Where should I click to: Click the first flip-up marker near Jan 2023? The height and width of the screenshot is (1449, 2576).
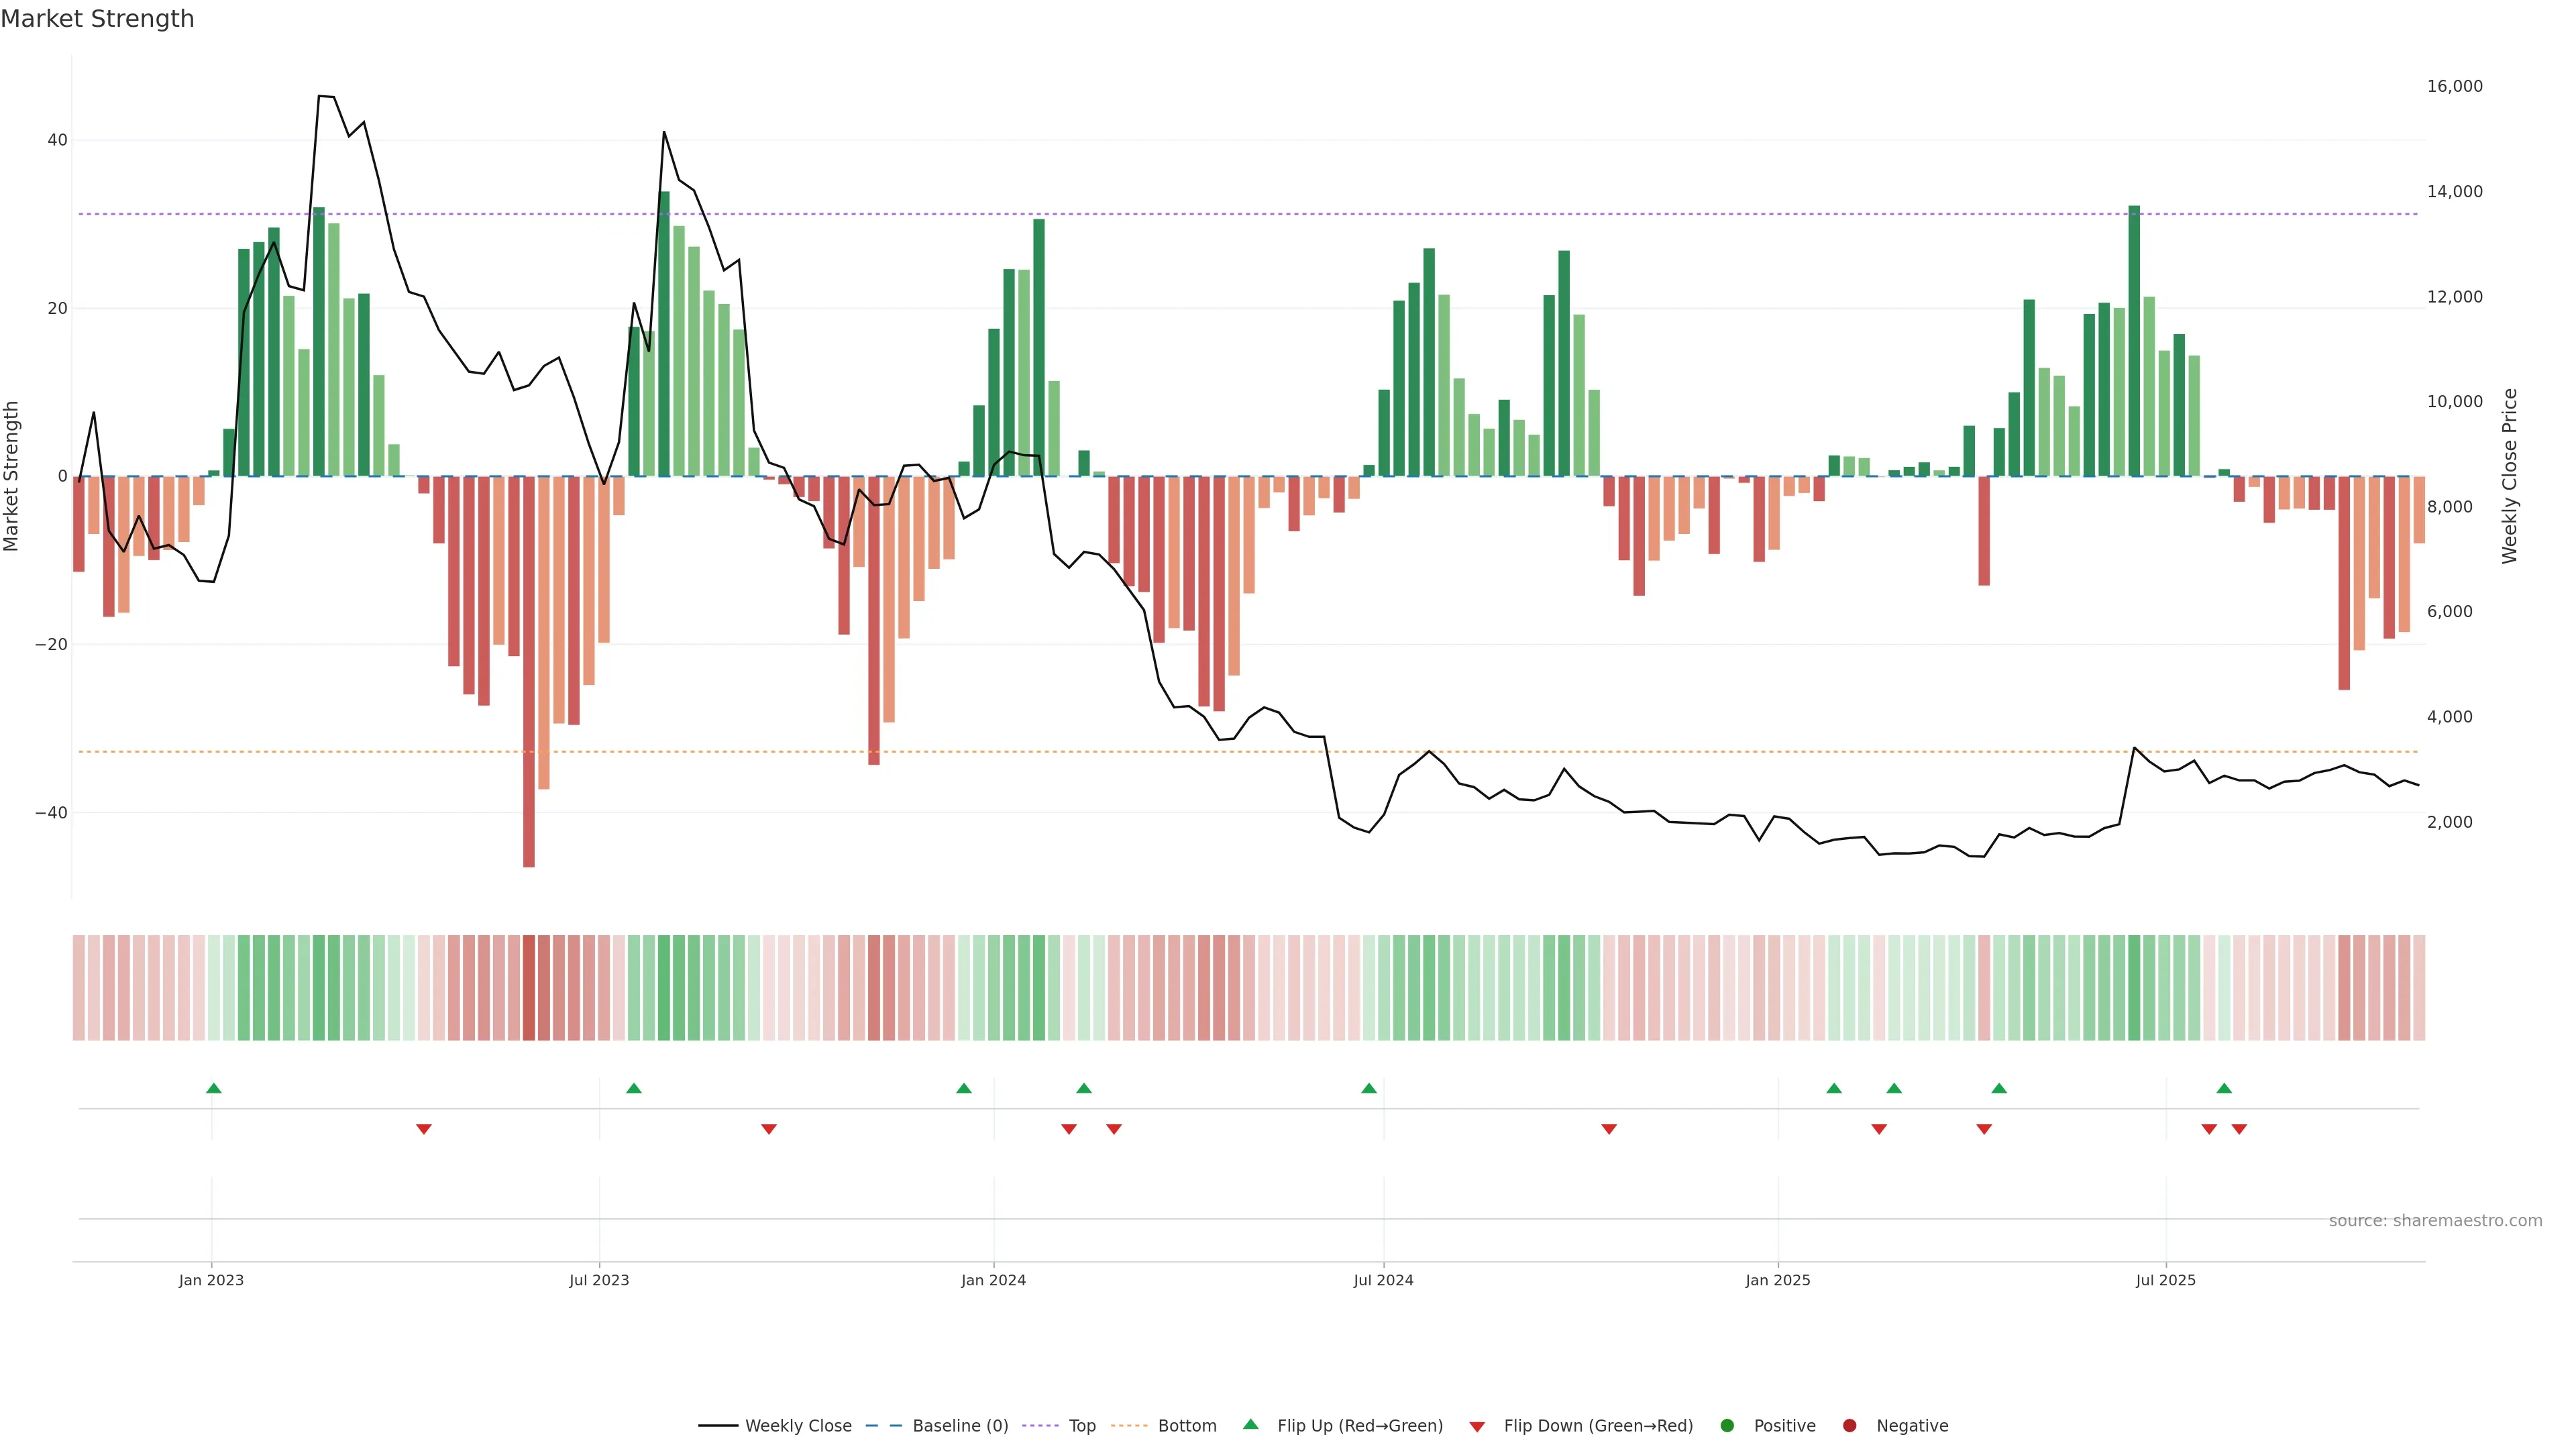pyautogui.click(x=213, y=1088)
